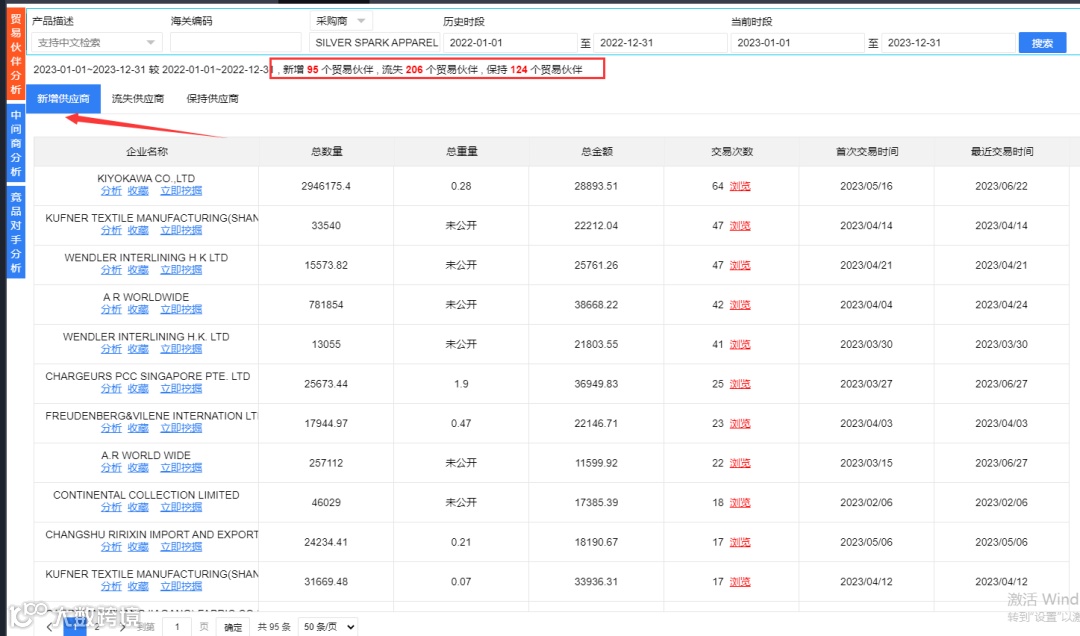Click 立即挖掘 for WENDLER INTERLINING H K LTD

180,269
